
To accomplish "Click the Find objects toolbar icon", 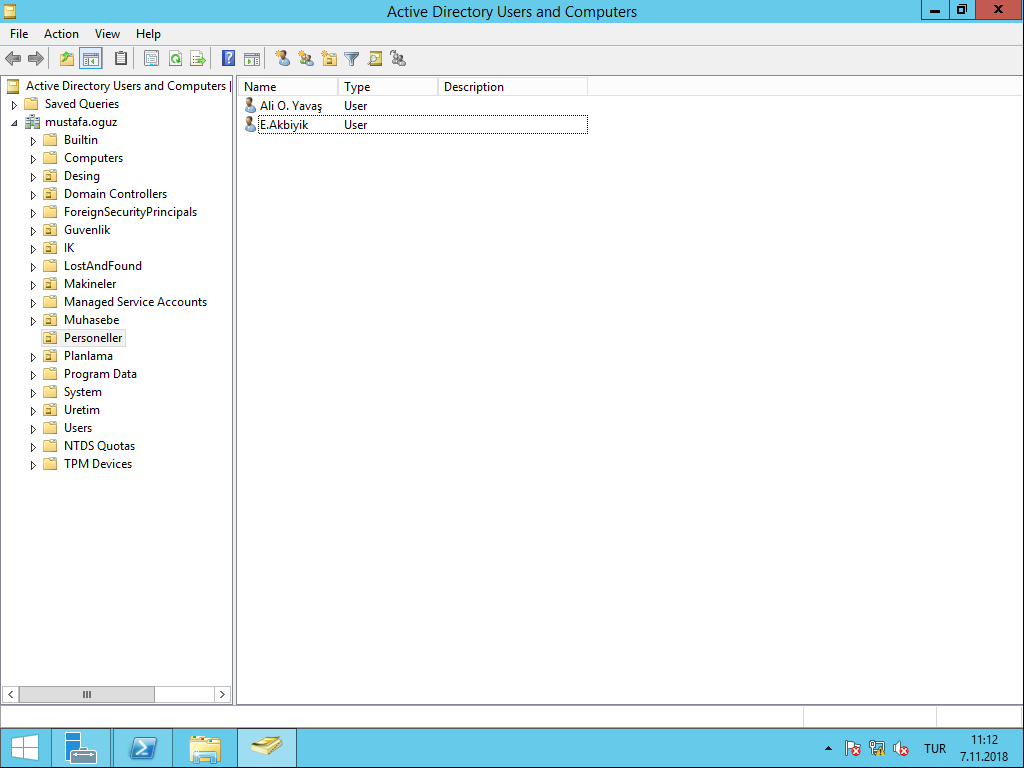I will [375, 59].
